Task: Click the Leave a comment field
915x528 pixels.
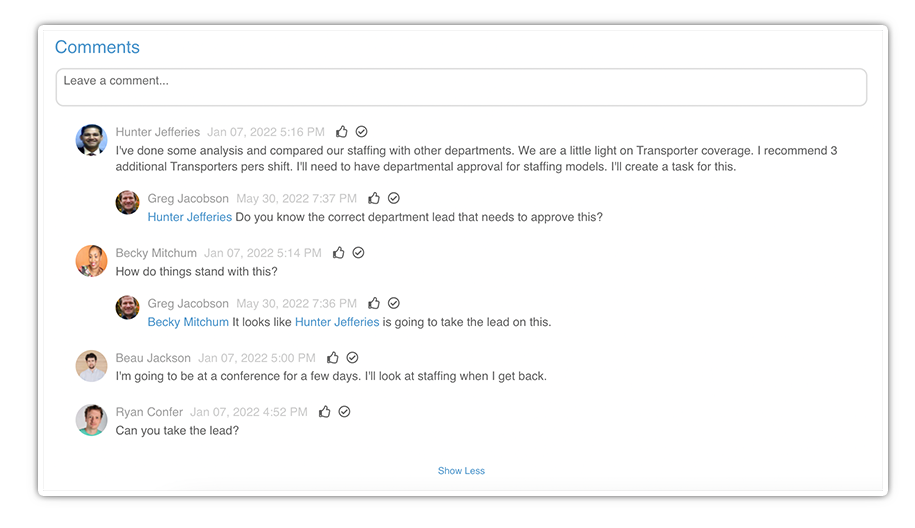Action: [461, 87]
